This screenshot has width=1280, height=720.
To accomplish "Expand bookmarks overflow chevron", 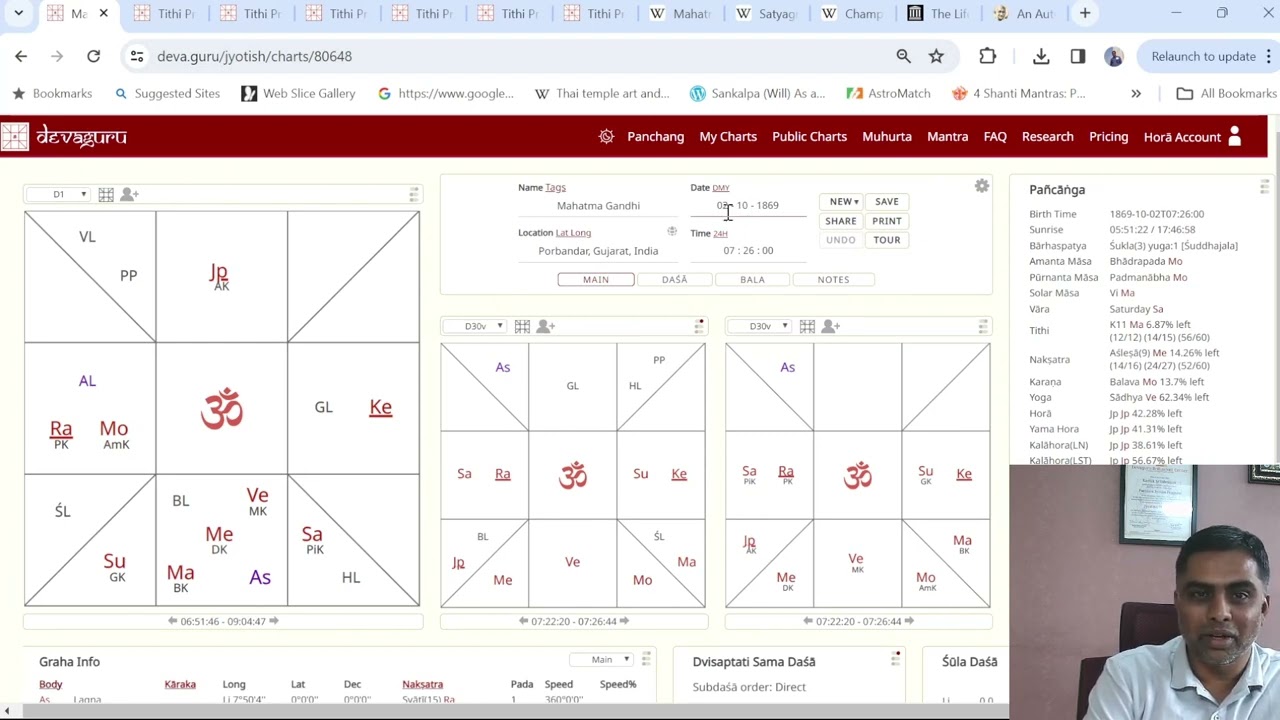I will (1136, 93).
